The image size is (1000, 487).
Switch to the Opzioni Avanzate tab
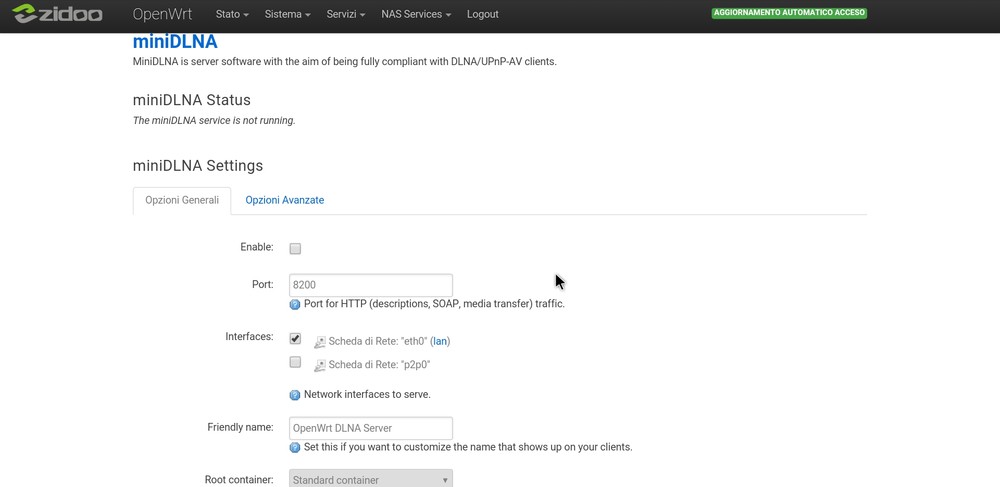click(285, 200)
